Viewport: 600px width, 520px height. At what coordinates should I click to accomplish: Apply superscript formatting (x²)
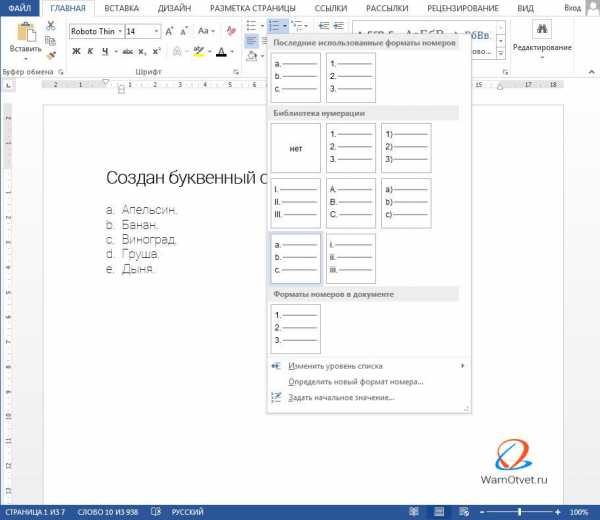[157, 51]
